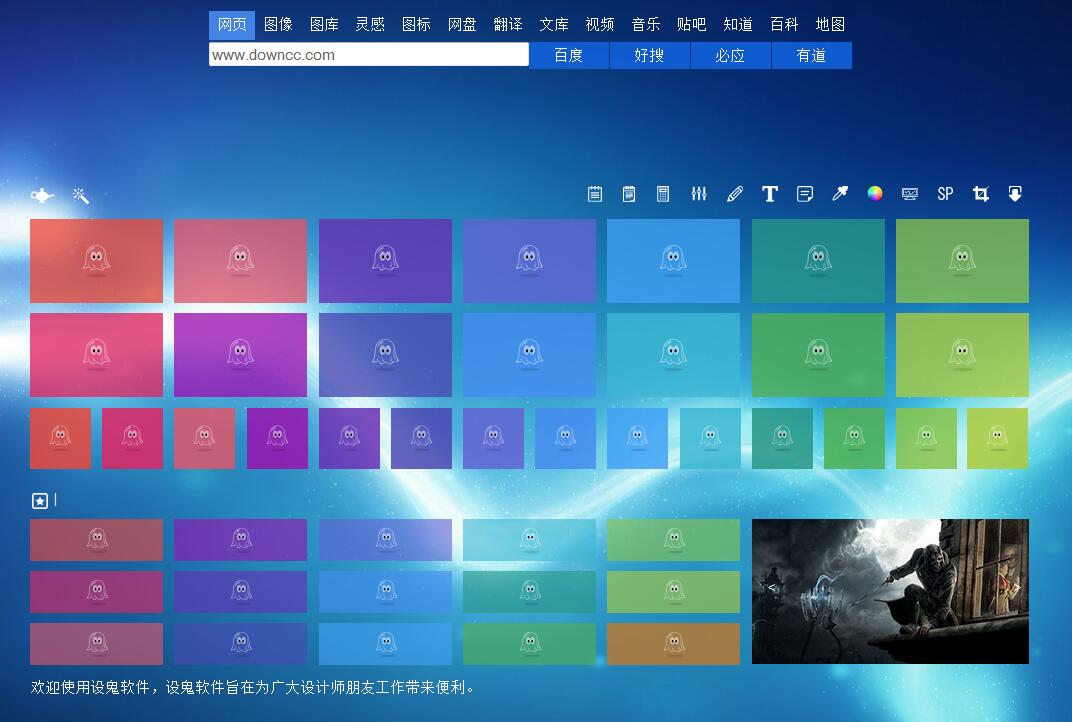
Task: Open the equalizer sliders icon
Action: tap(699, 194)
